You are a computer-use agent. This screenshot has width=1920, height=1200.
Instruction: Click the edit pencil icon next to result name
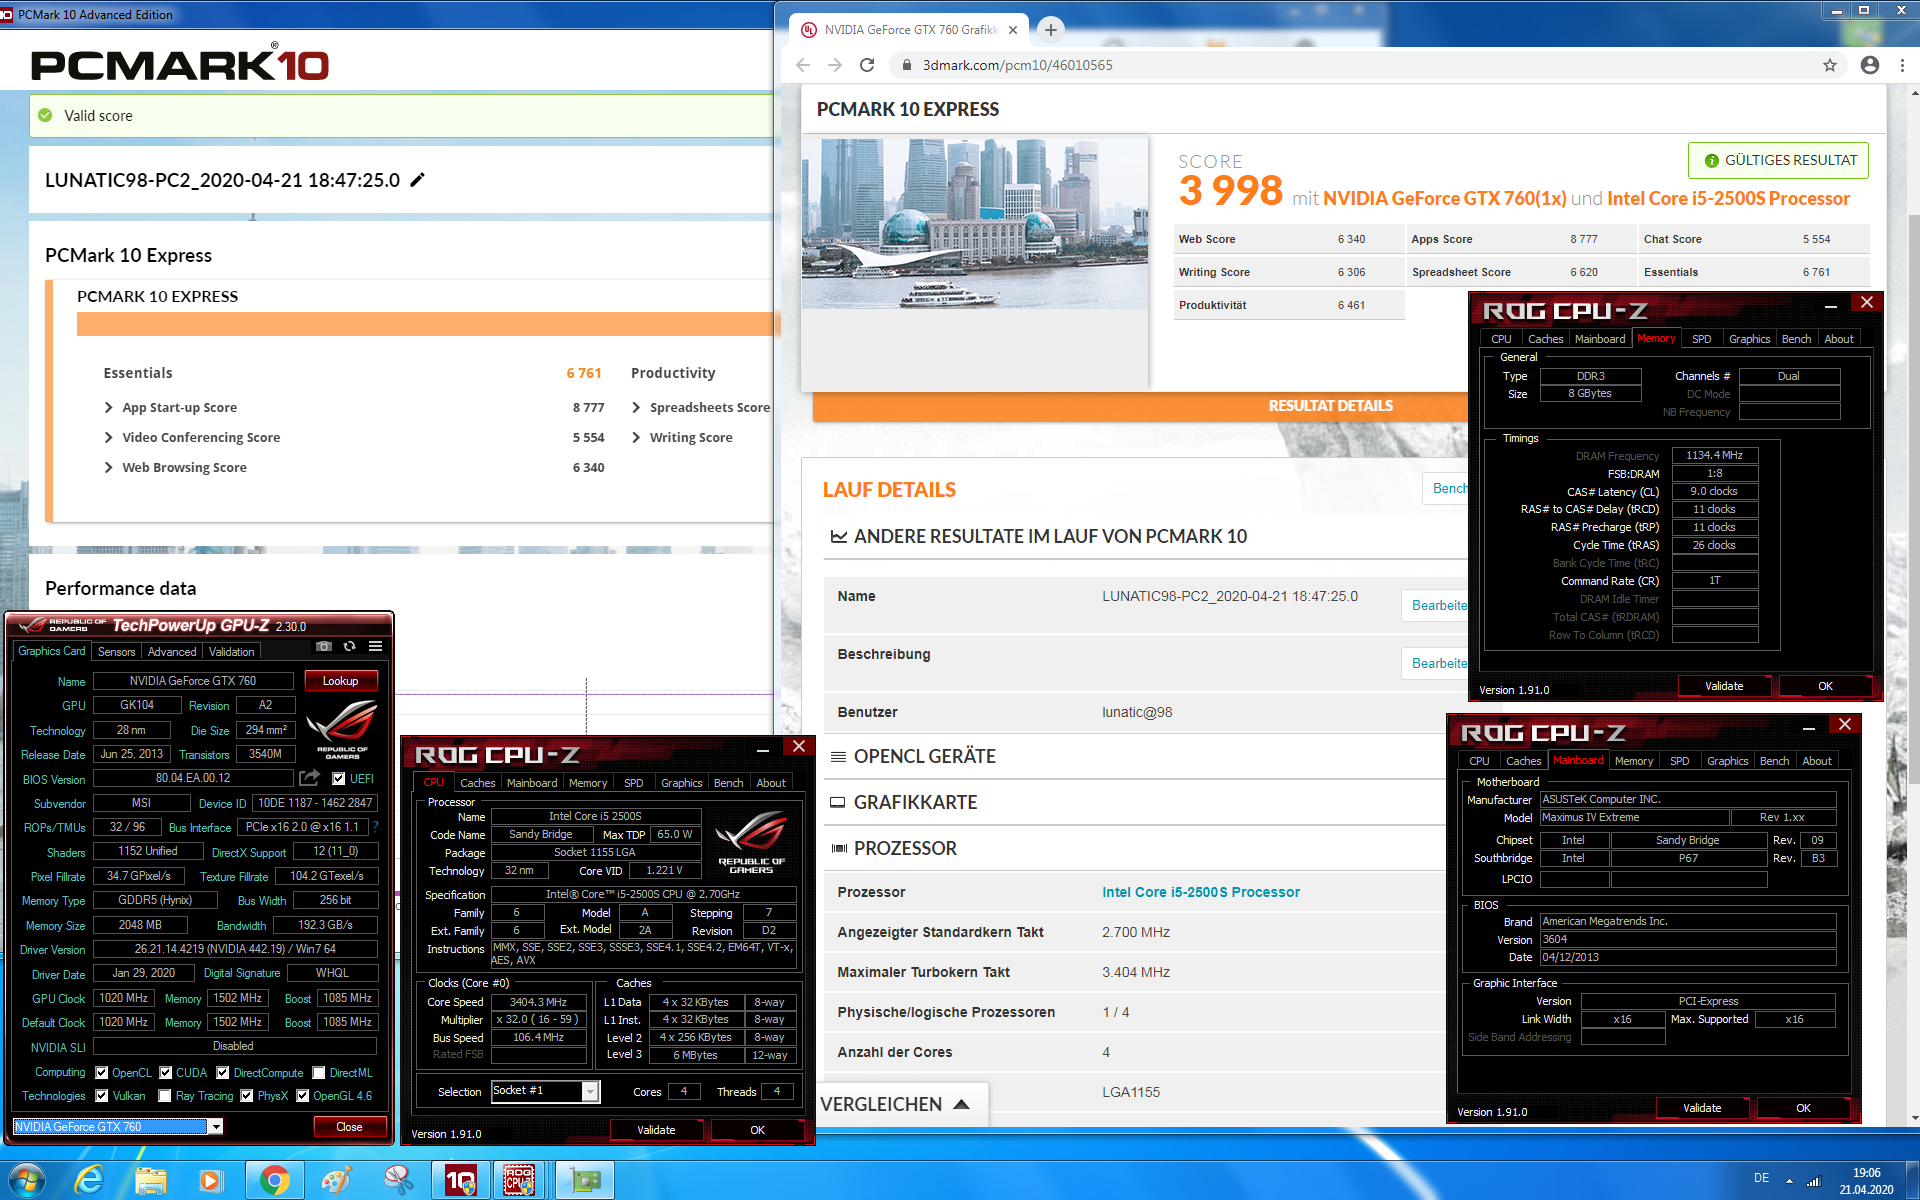[x=418, y=180]
